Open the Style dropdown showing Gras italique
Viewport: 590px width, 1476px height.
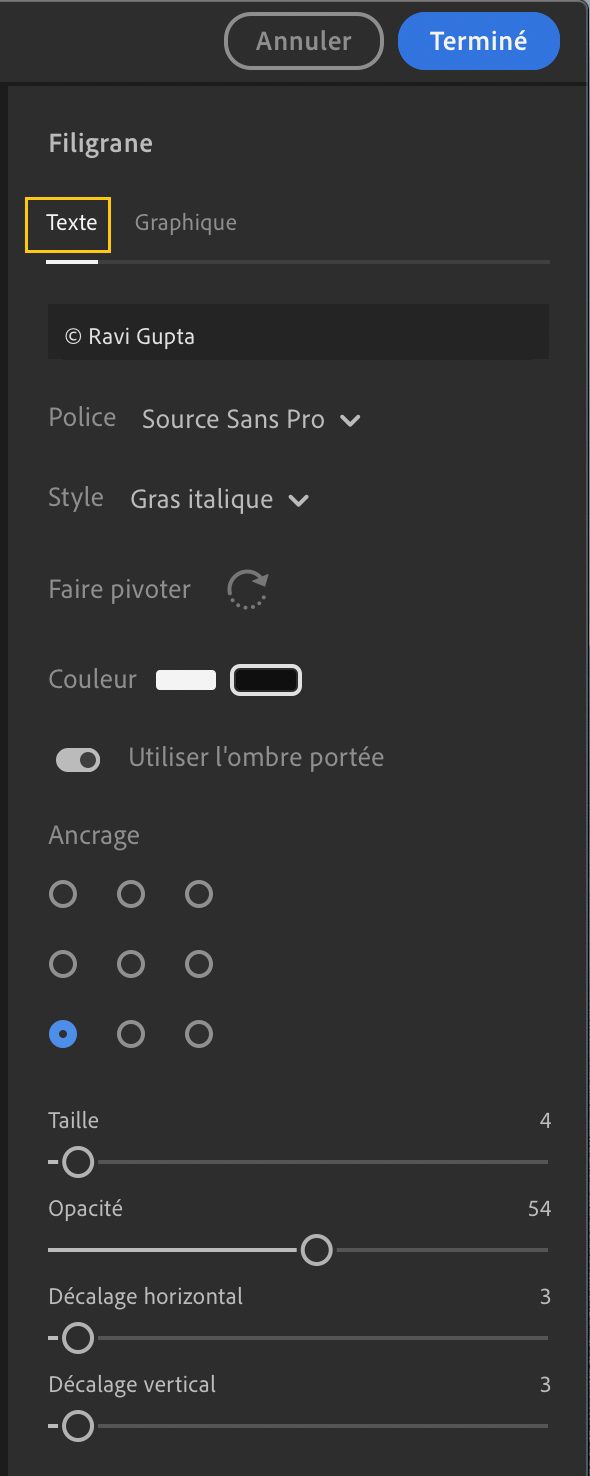pyautogui.click(x=218, y=499)
